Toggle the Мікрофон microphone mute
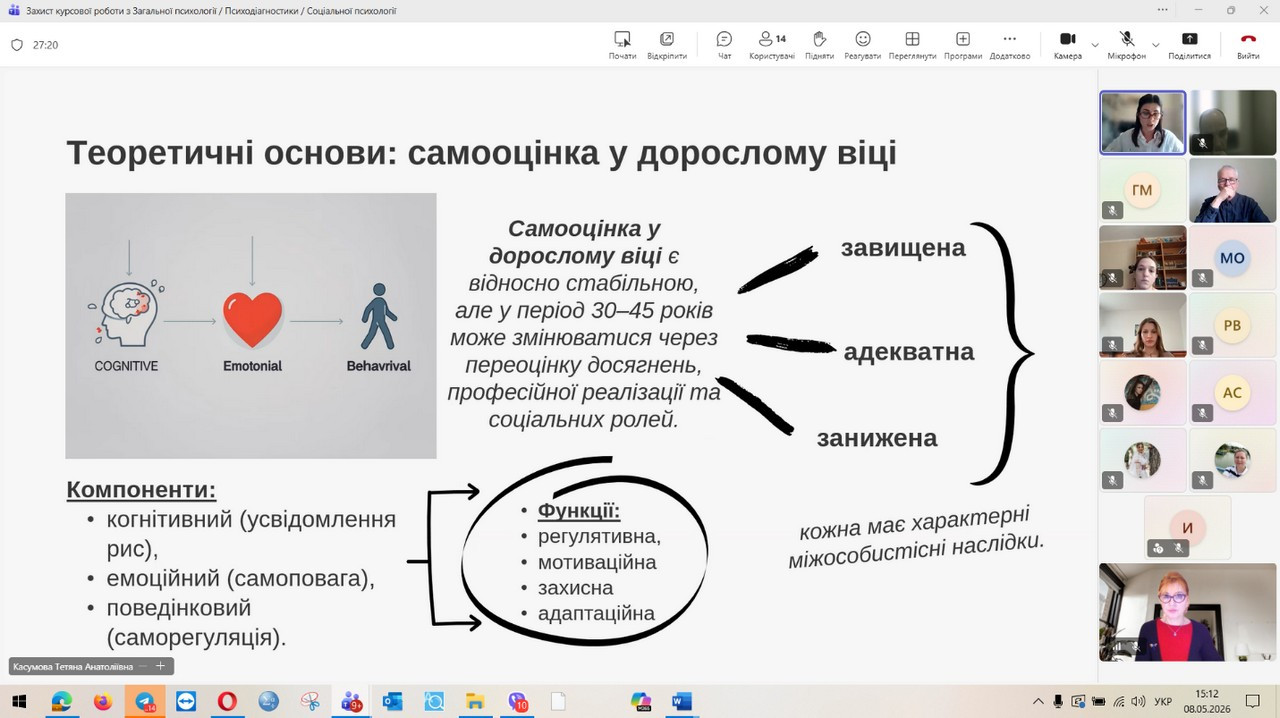1280x718 pixels. click(x=1126, y=45)
